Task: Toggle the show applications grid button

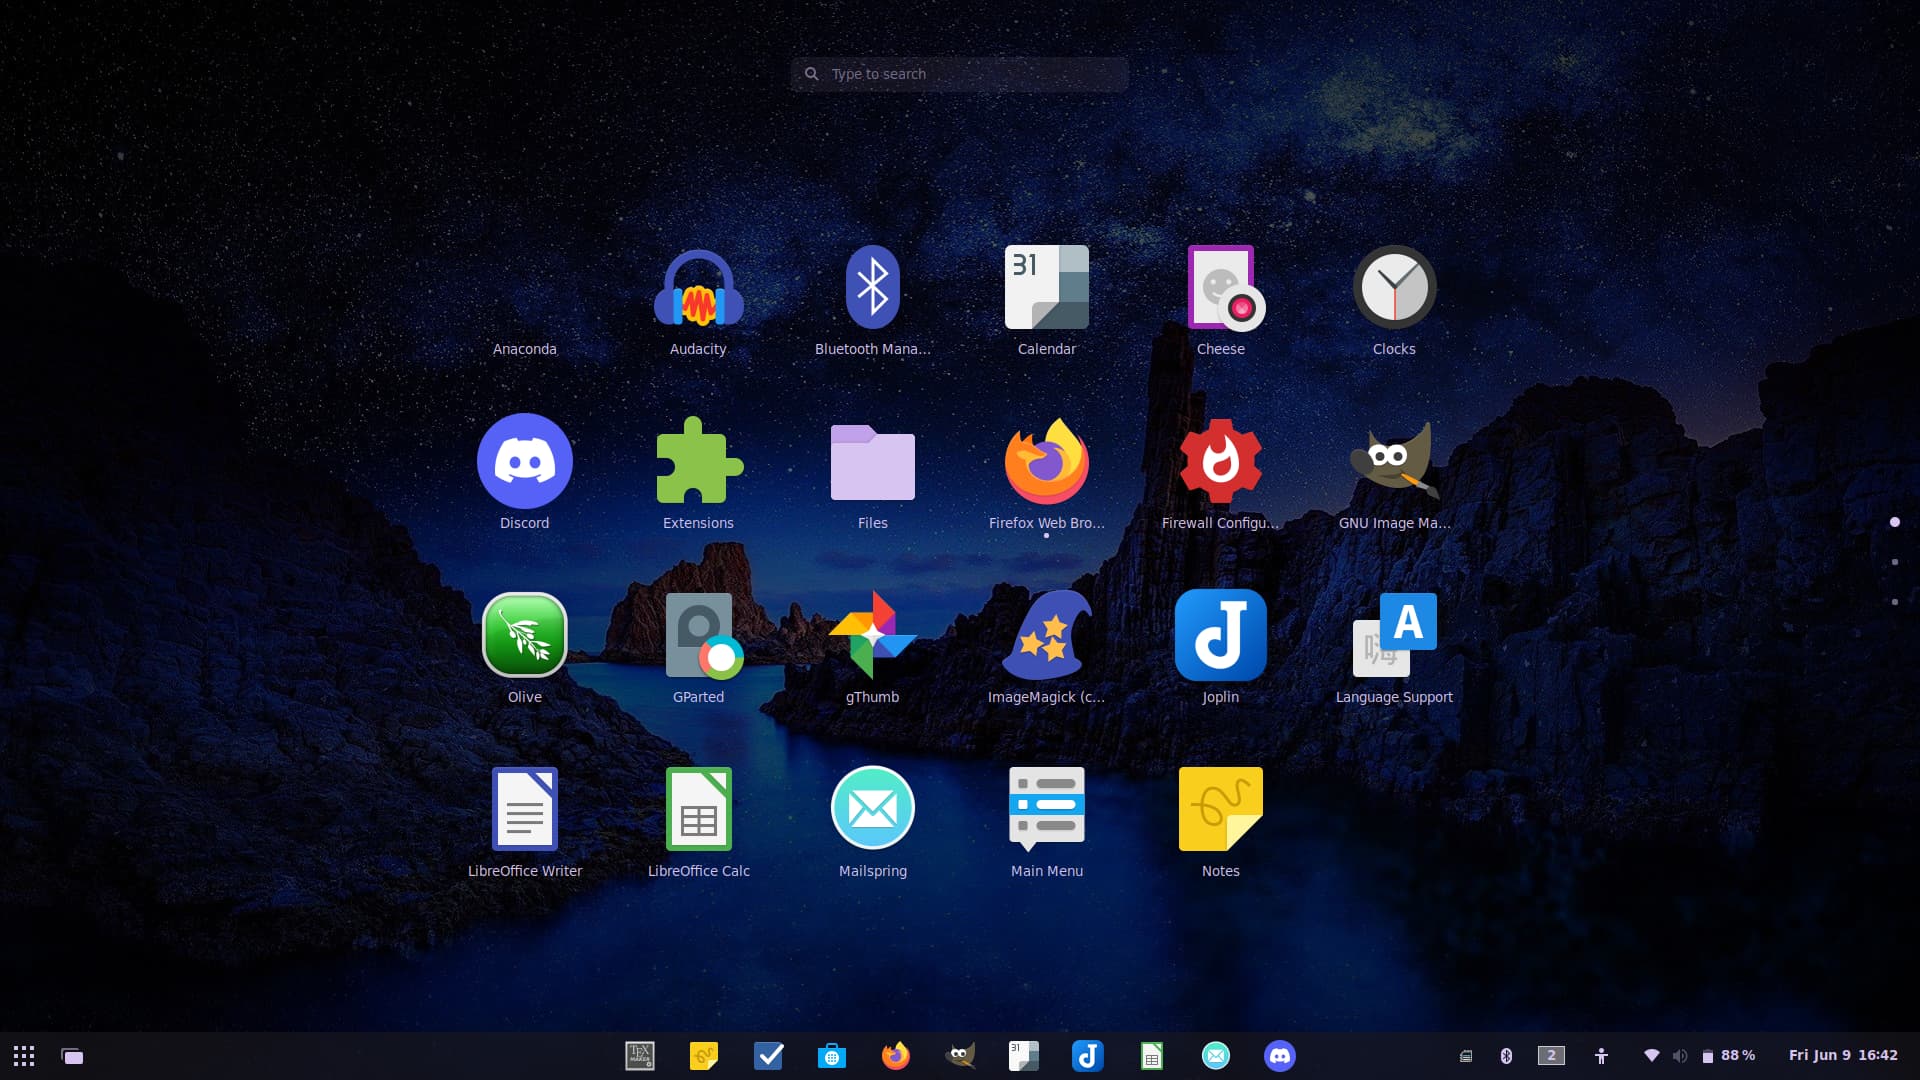Action: point(24,1056)
